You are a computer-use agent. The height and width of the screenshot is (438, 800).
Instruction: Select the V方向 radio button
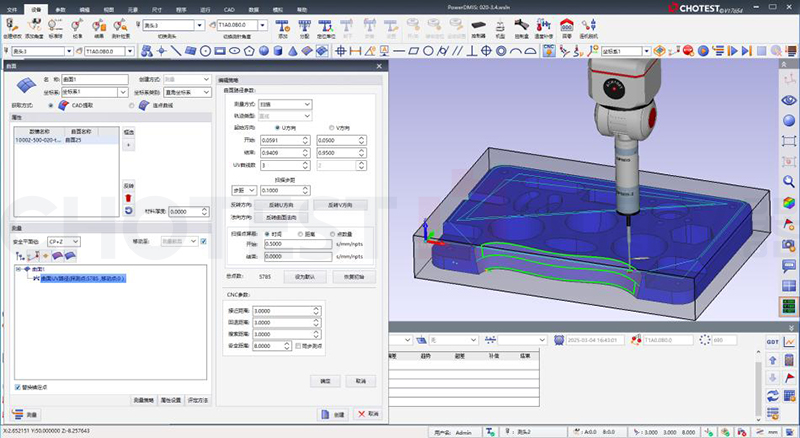(x=331, y=128)
